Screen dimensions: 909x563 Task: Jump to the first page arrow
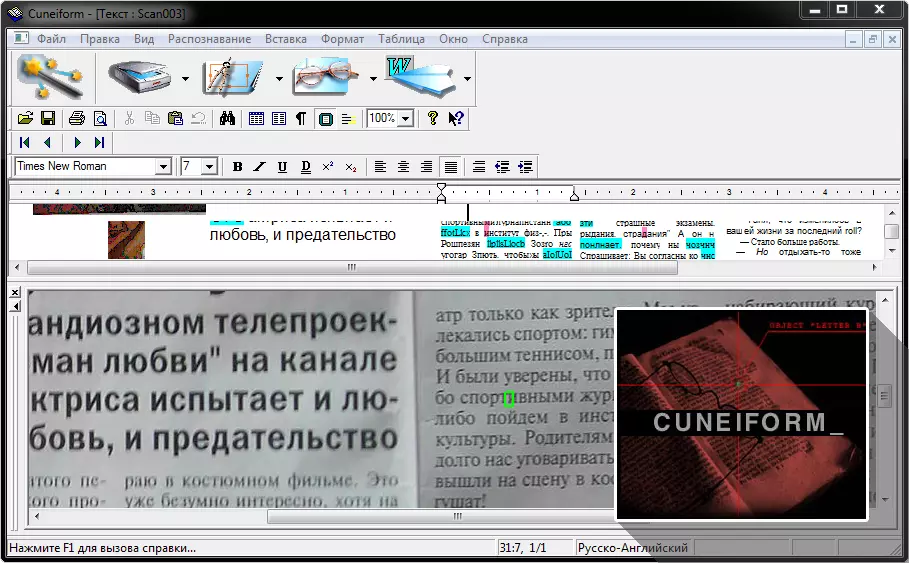25,143
